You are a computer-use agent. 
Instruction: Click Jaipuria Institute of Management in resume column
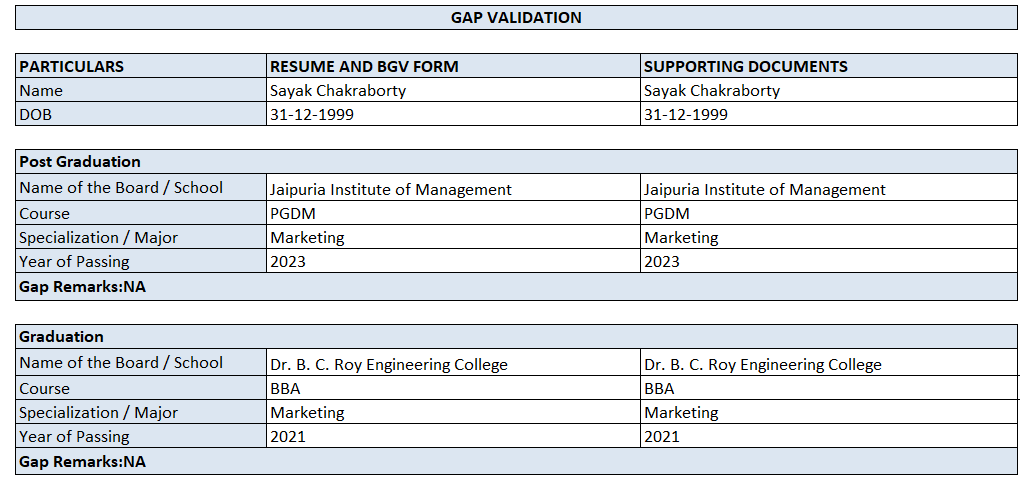pos(391,189)
